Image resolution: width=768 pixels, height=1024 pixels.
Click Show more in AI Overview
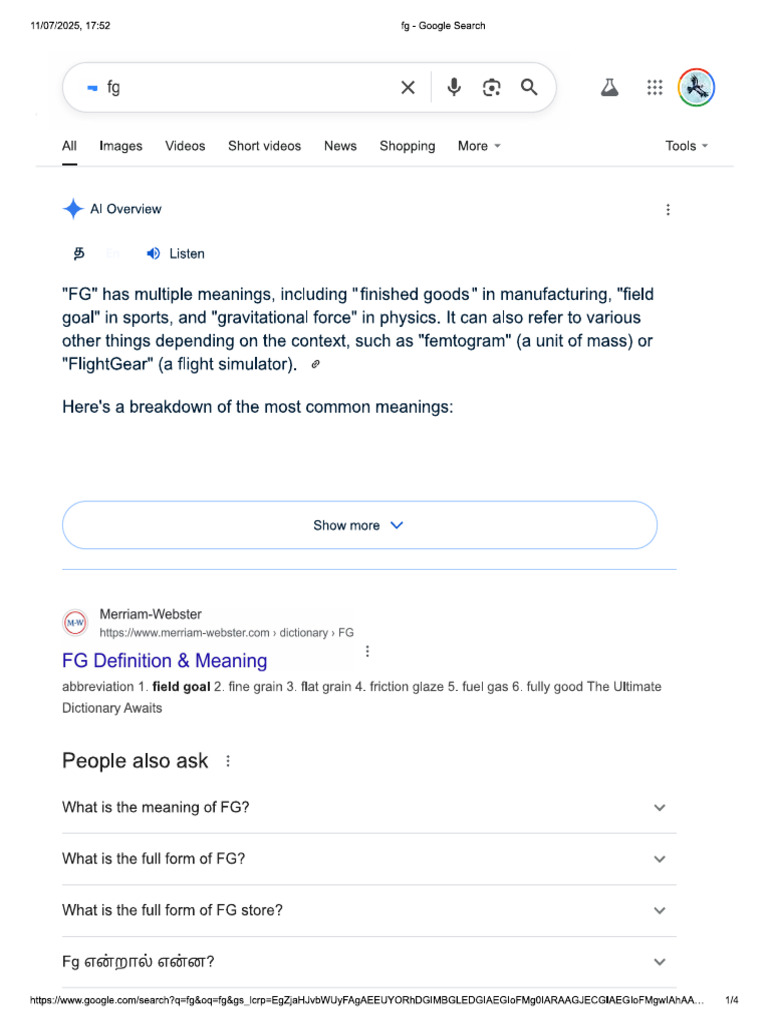[359, 525]
